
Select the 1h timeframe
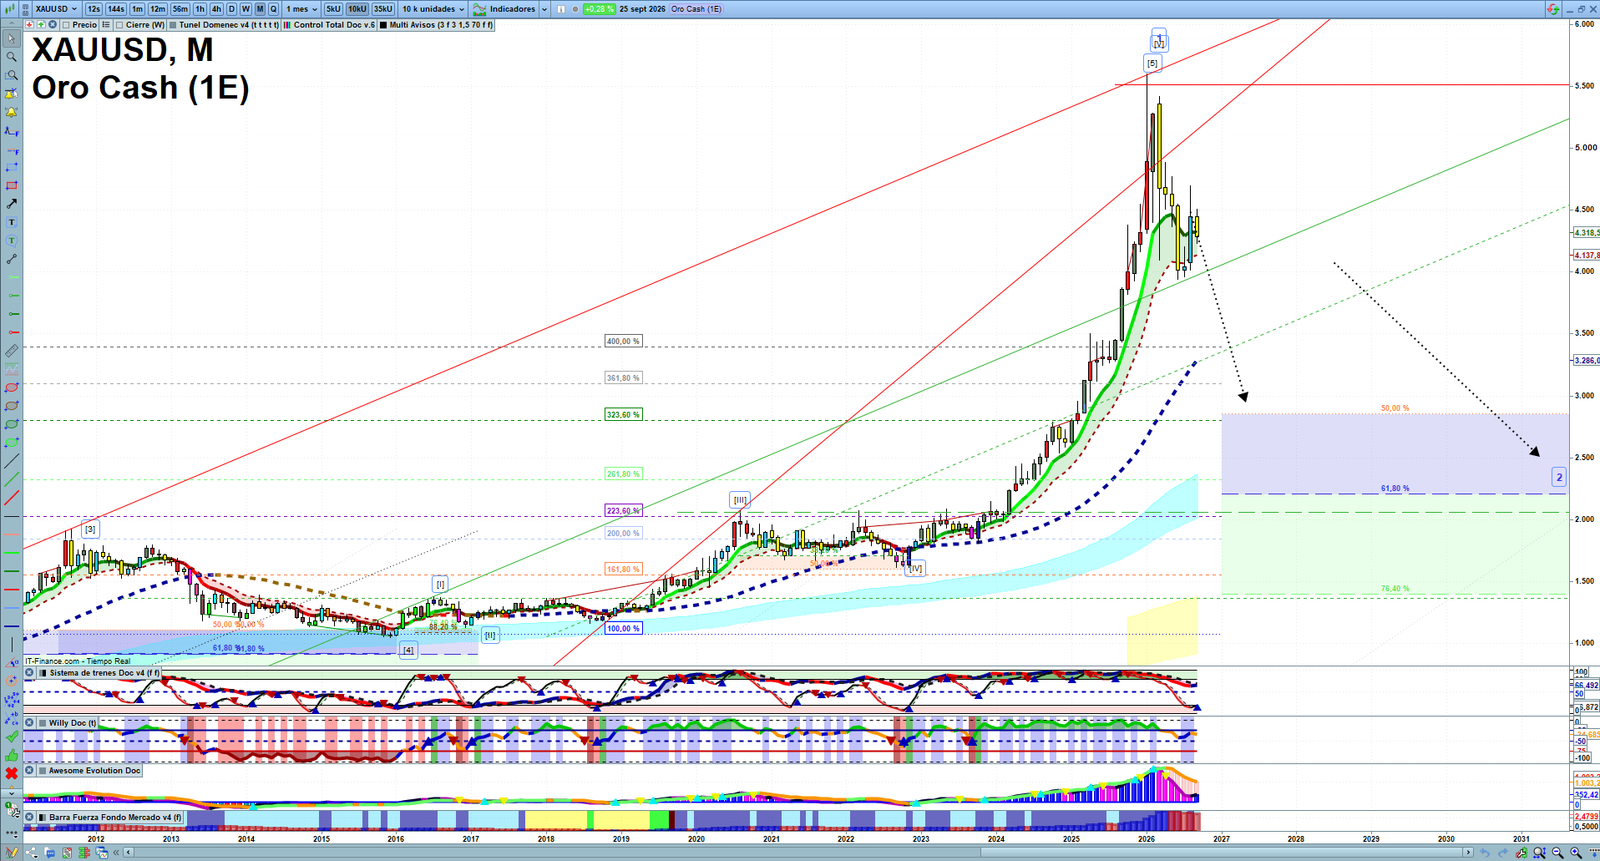(200, 9)
